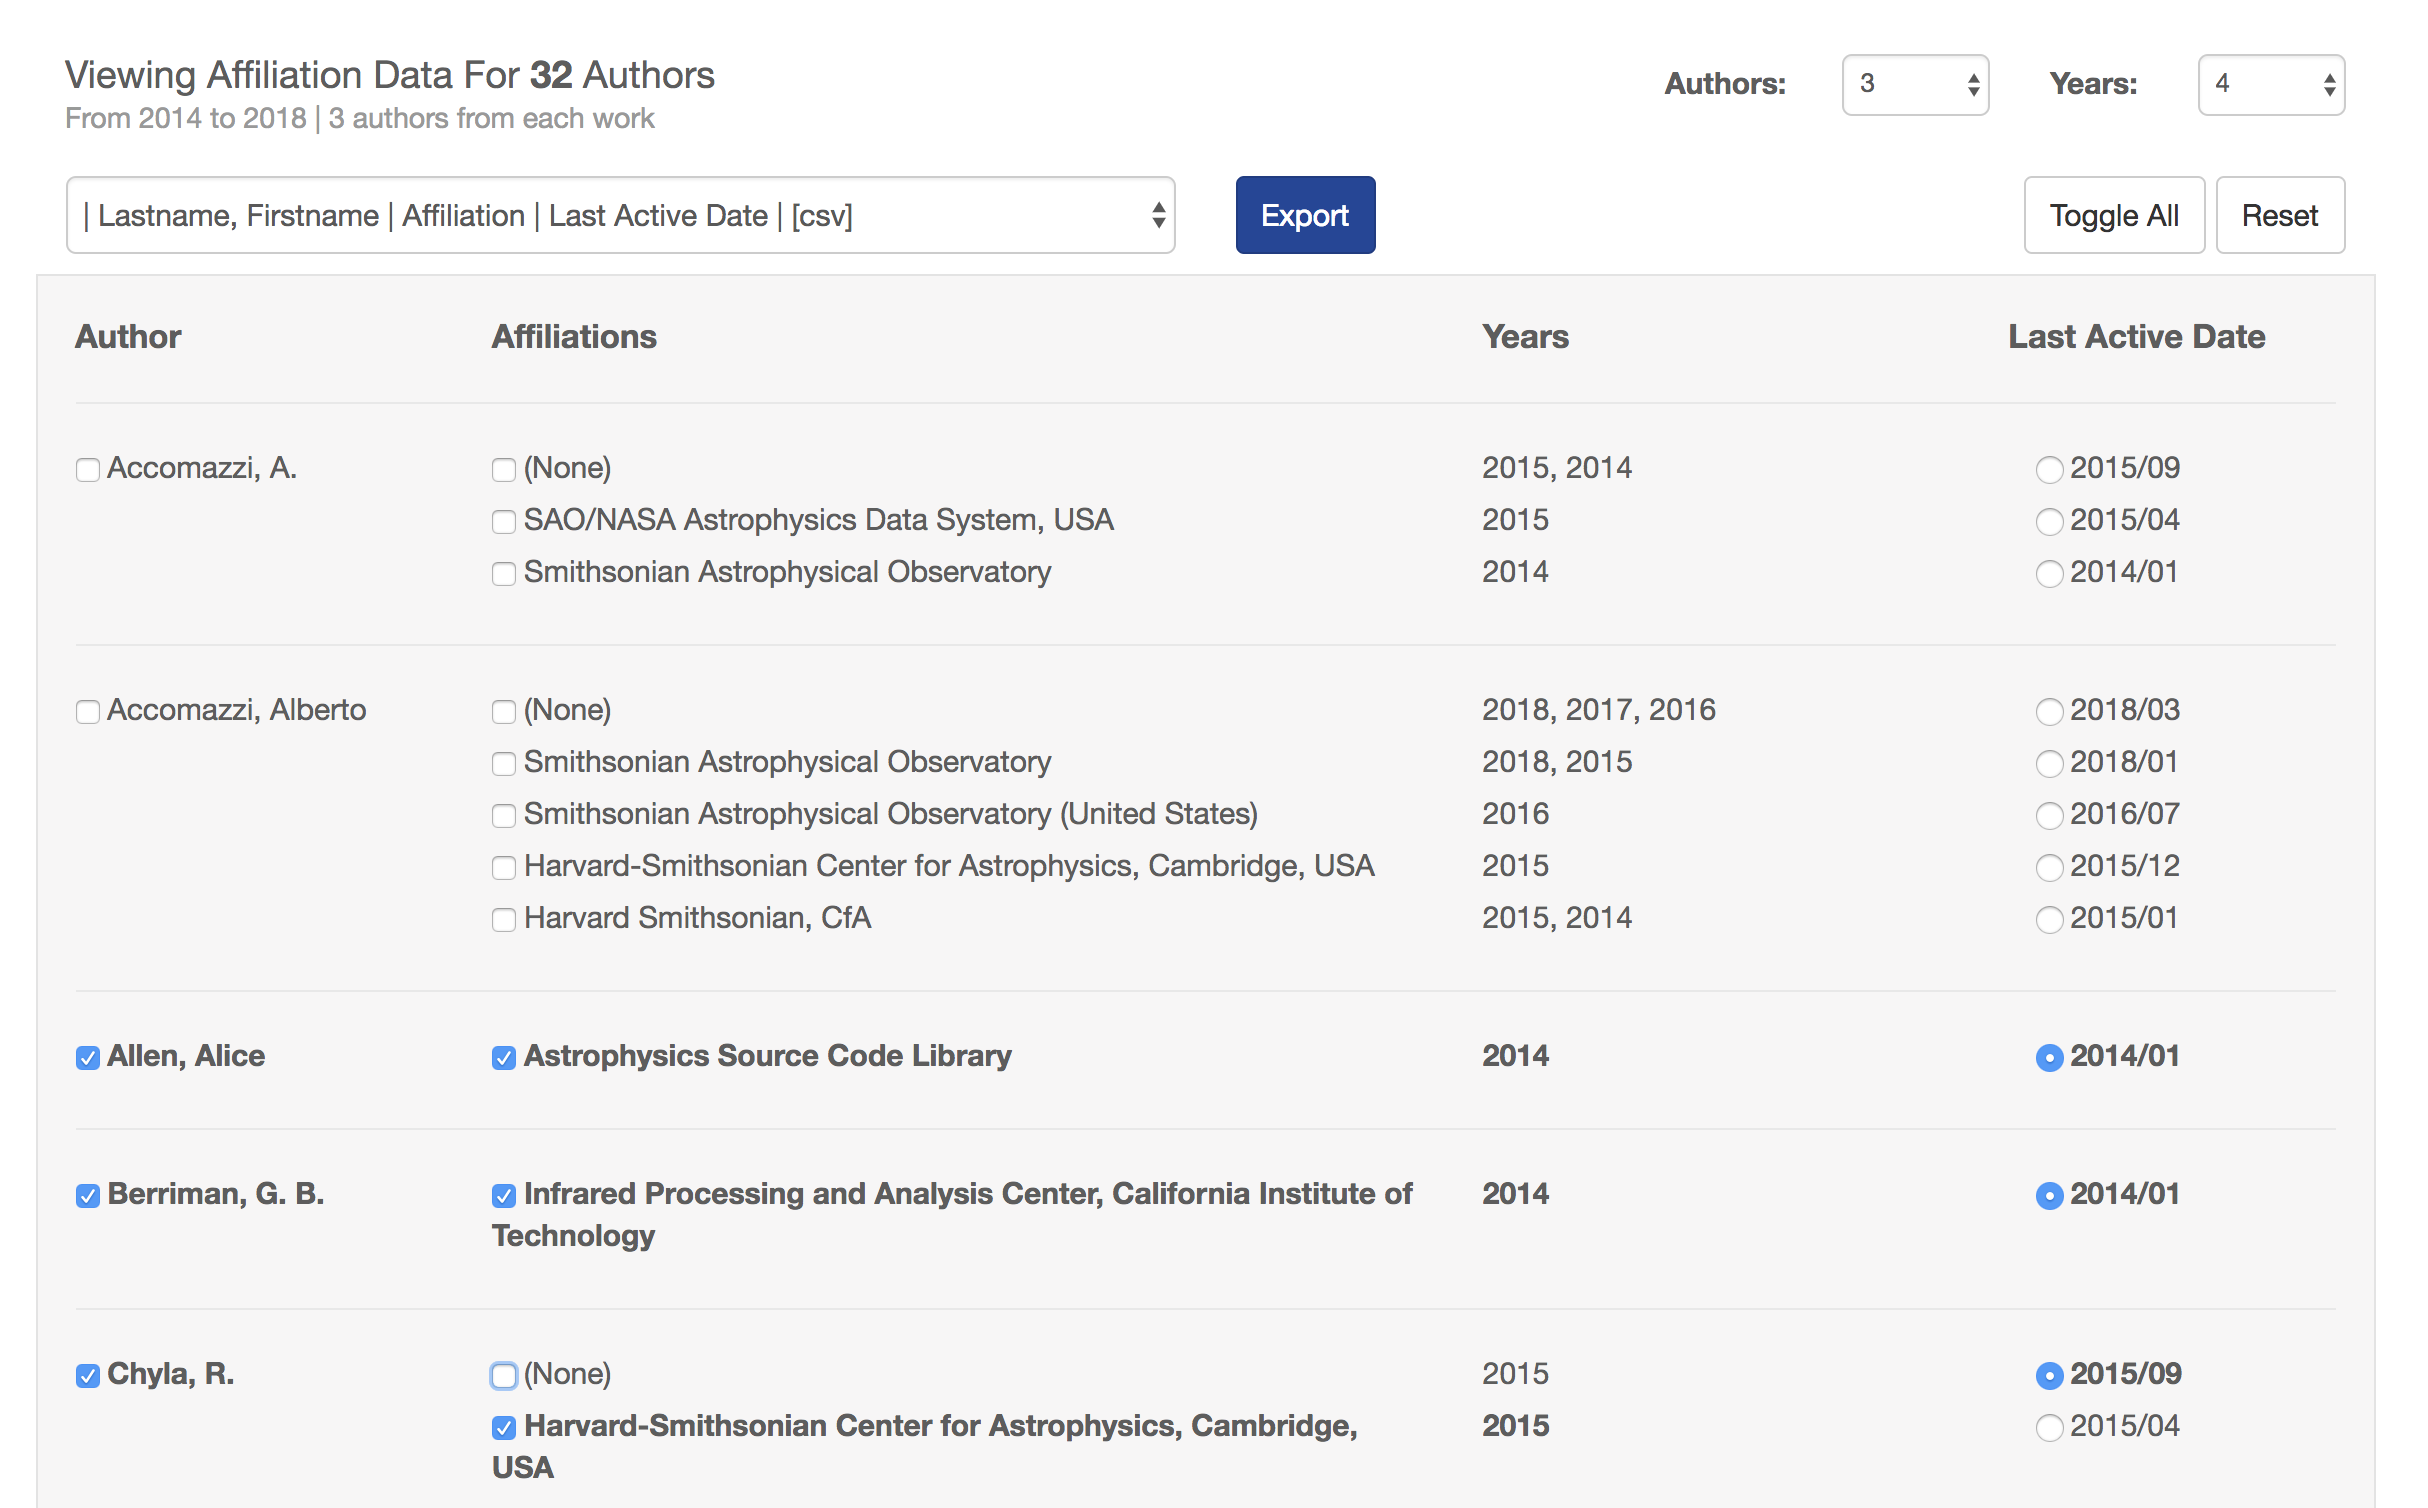Click the Export button

[1304, 214]
